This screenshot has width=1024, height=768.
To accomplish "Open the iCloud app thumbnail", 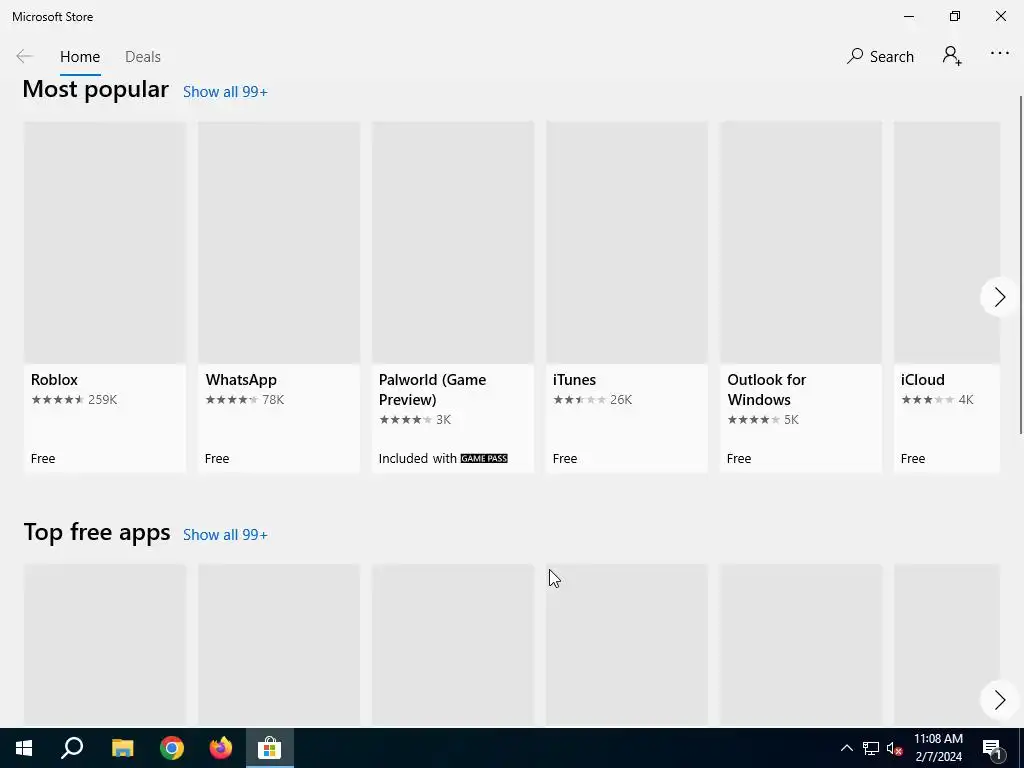I will [947, 242].
